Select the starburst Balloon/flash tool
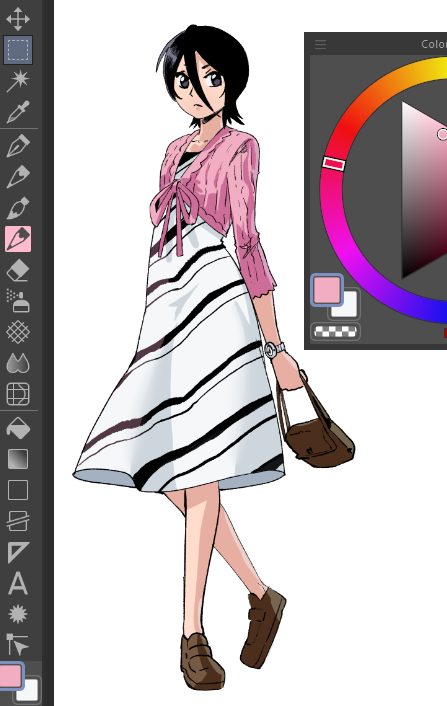The width and height of the screenshot is (447, 706). coord(18,614)
